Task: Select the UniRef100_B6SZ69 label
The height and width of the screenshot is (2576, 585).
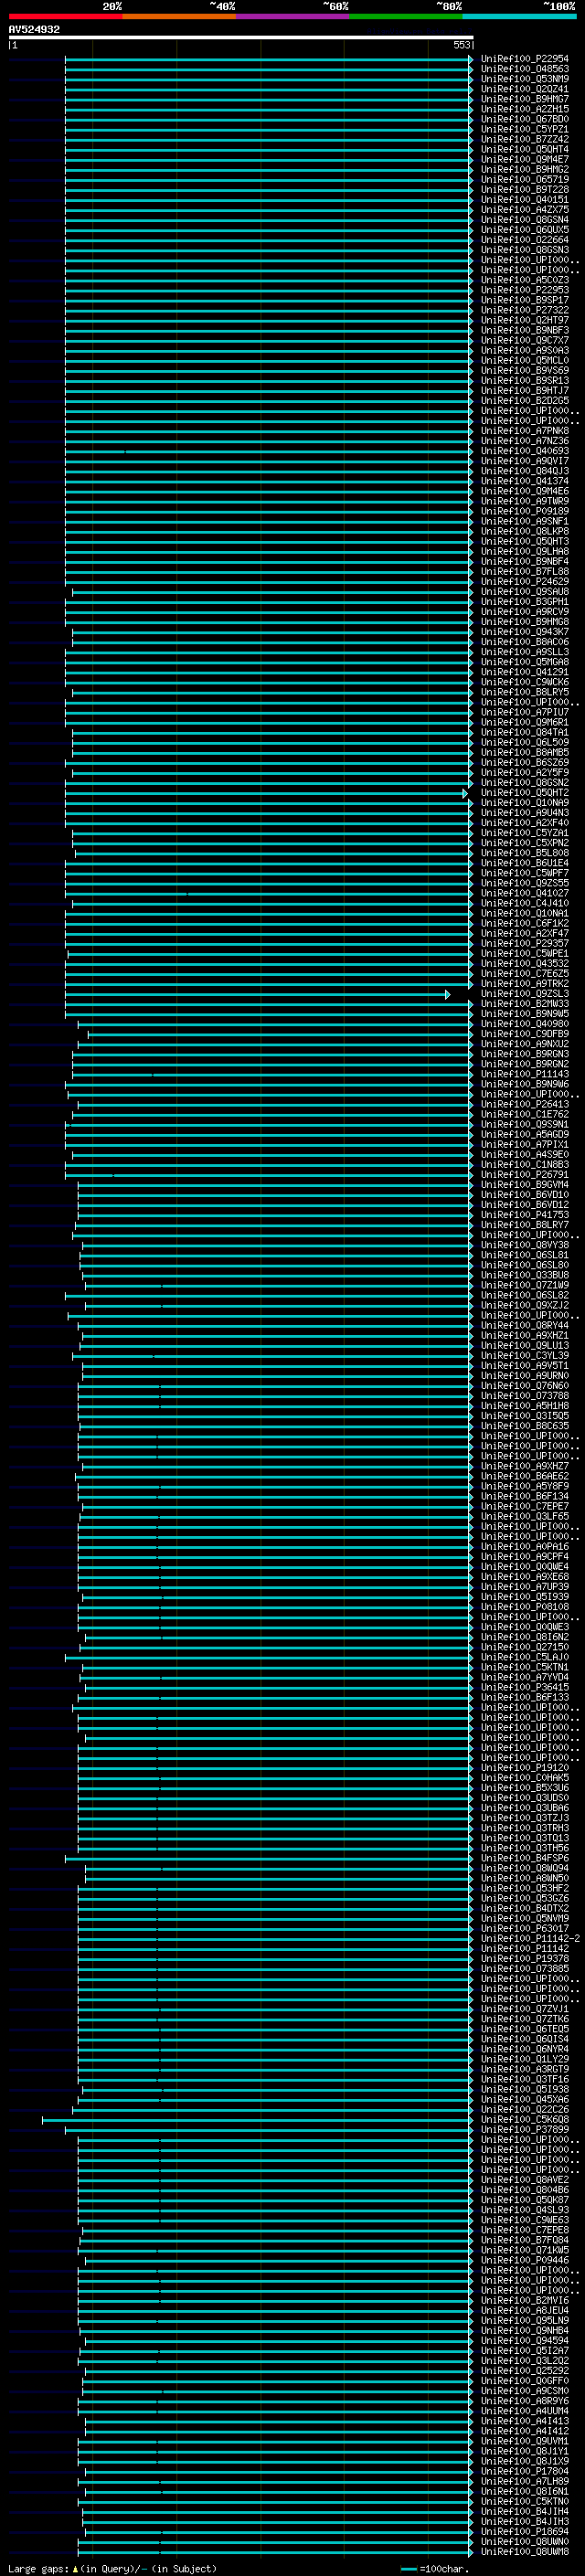Action: pos(524,762)
